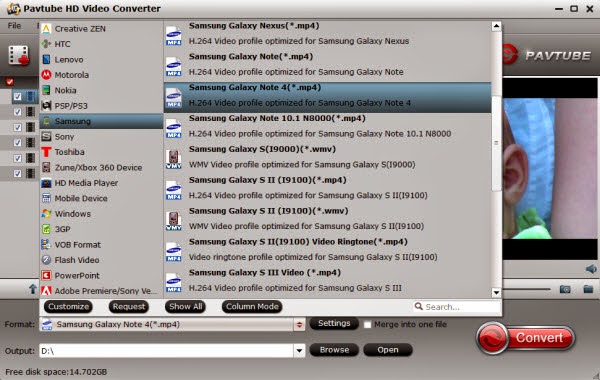Click the Open output folder button

tap(388, 350)
